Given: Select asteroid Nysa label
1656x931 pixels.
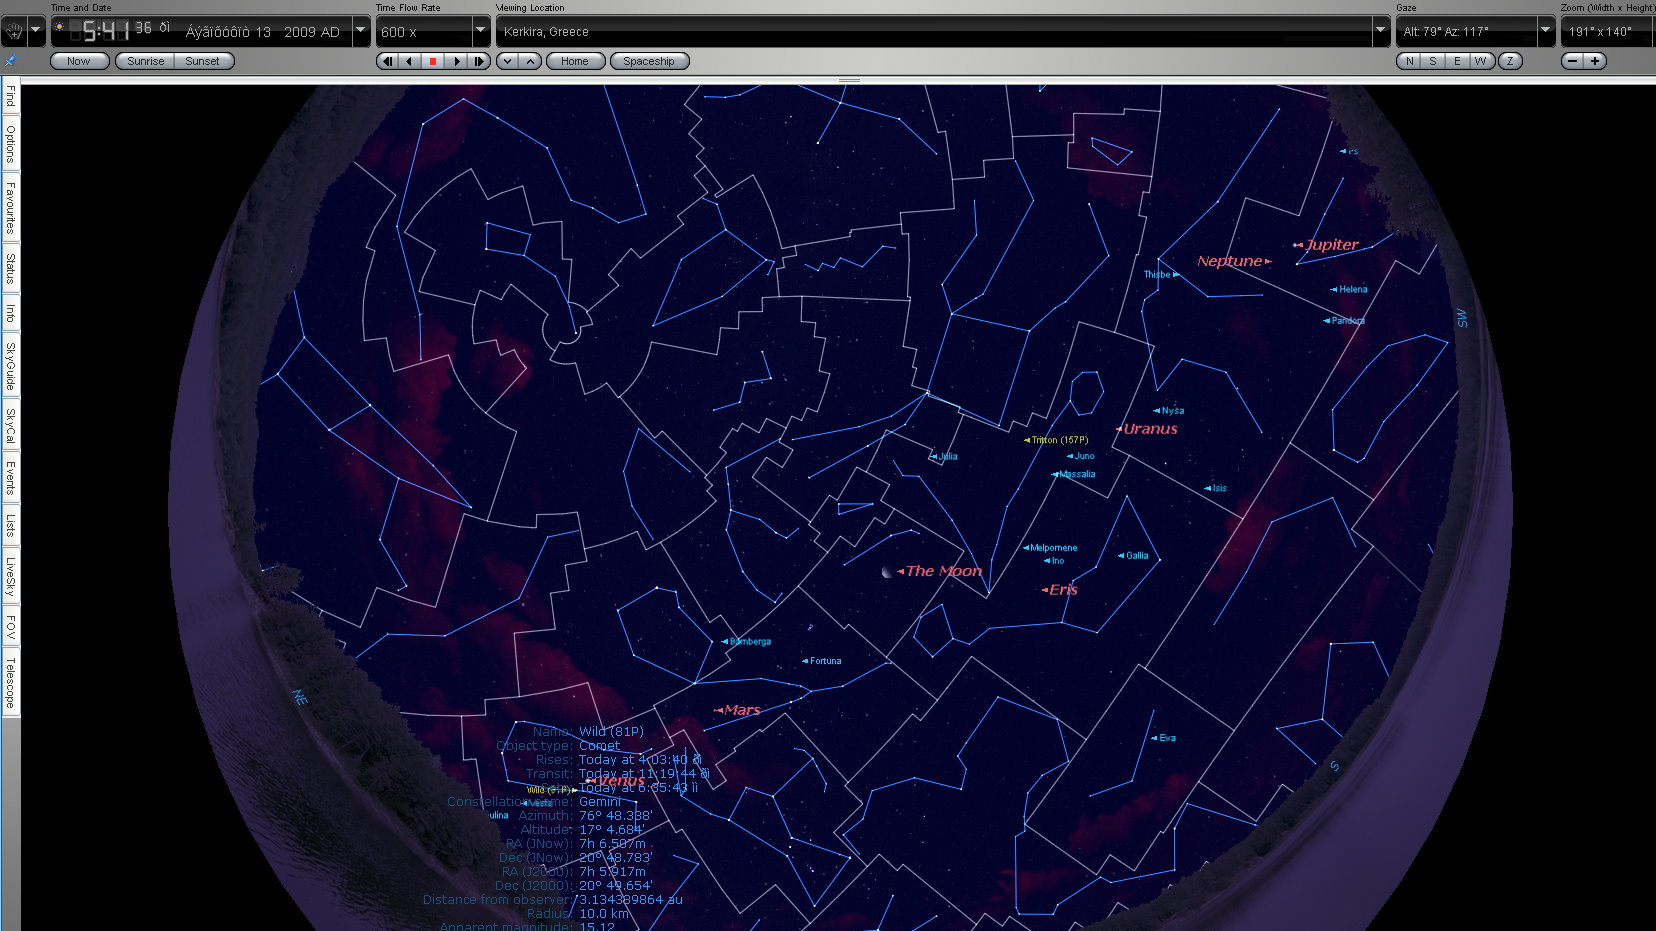Looking at the screenshot, I should click(1172, 411).
